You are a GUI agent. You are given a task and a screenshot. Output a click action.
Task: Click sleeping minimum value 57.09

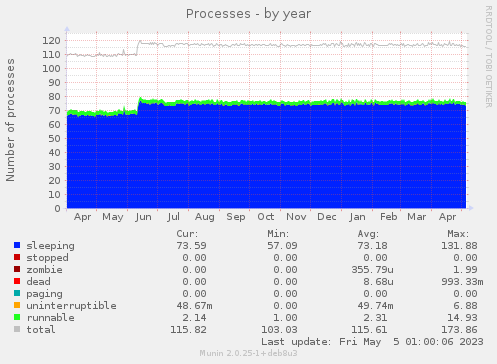[282, 246]
